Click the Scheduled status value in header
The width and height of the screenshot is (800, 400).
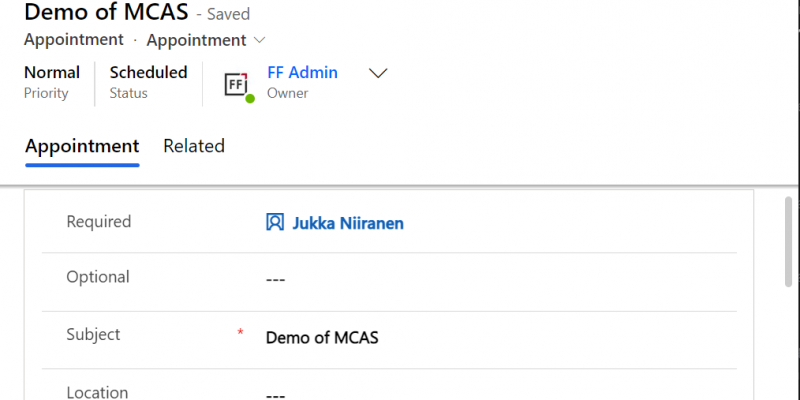(x=148, y=73)
